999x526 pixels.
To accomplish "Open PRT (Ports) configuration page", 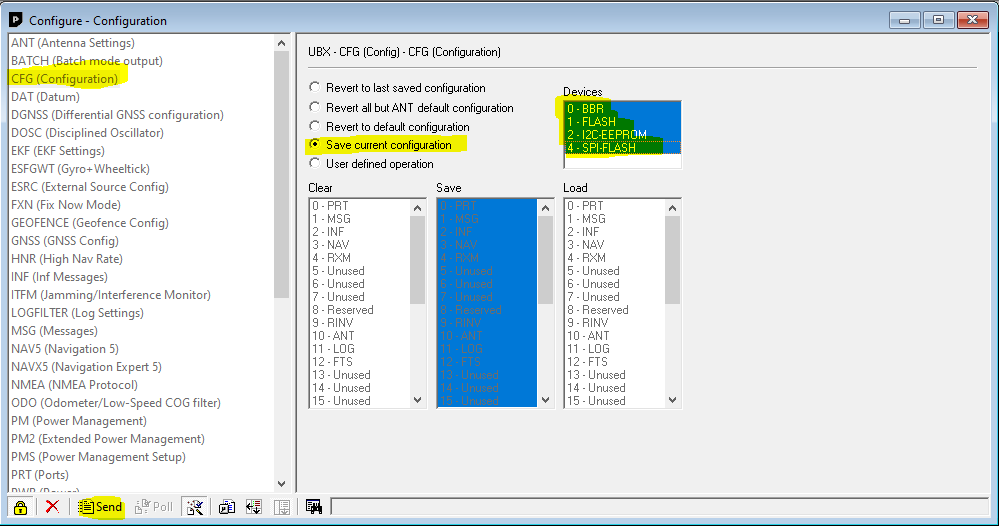I will (40, 474).
